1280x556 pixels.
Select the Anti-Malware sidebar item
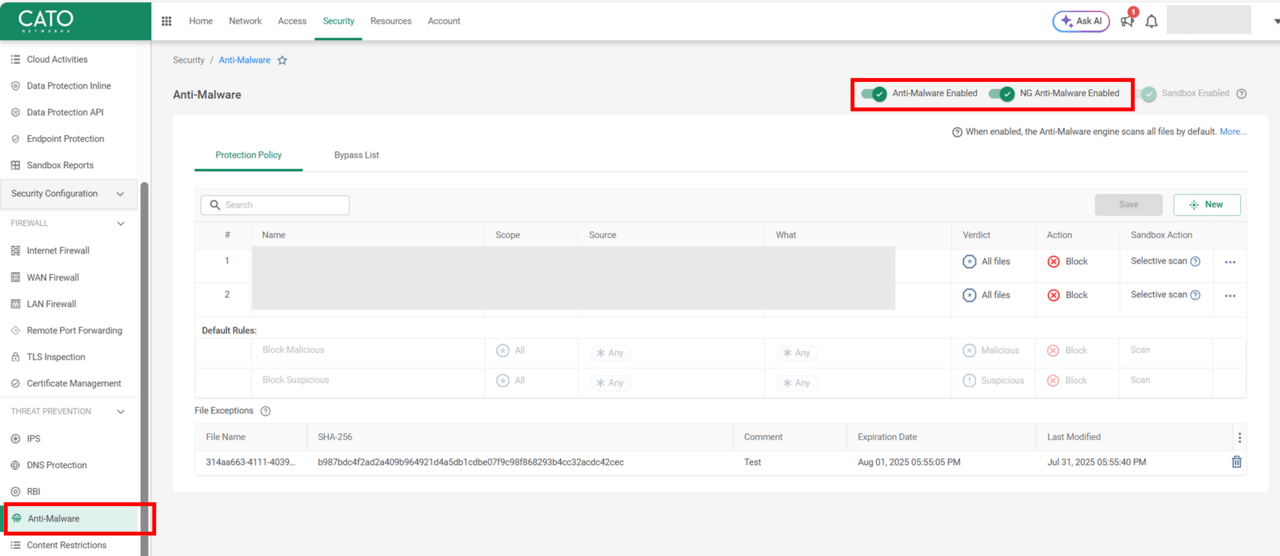tap(71, 519)
